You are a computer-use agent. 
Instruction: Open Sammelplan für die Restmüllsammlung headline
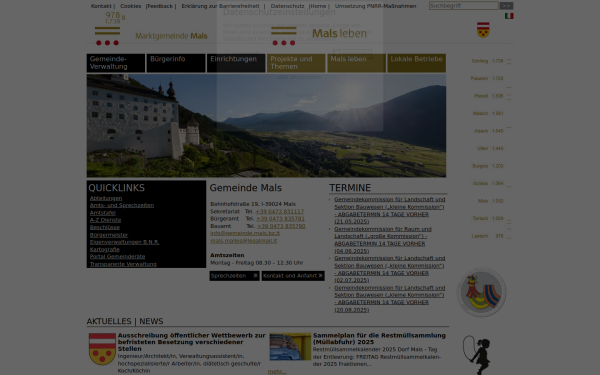click(379, 339)
